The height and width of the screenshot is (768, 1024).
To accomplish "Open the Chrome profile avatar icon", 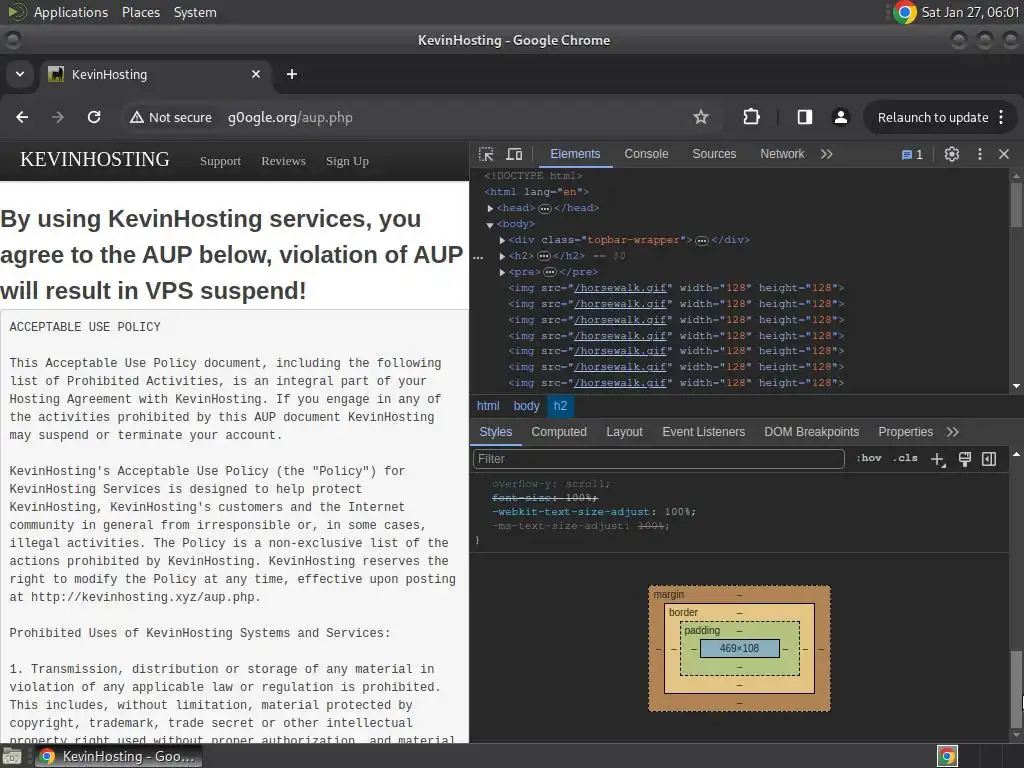I will (x=840, y=117).
